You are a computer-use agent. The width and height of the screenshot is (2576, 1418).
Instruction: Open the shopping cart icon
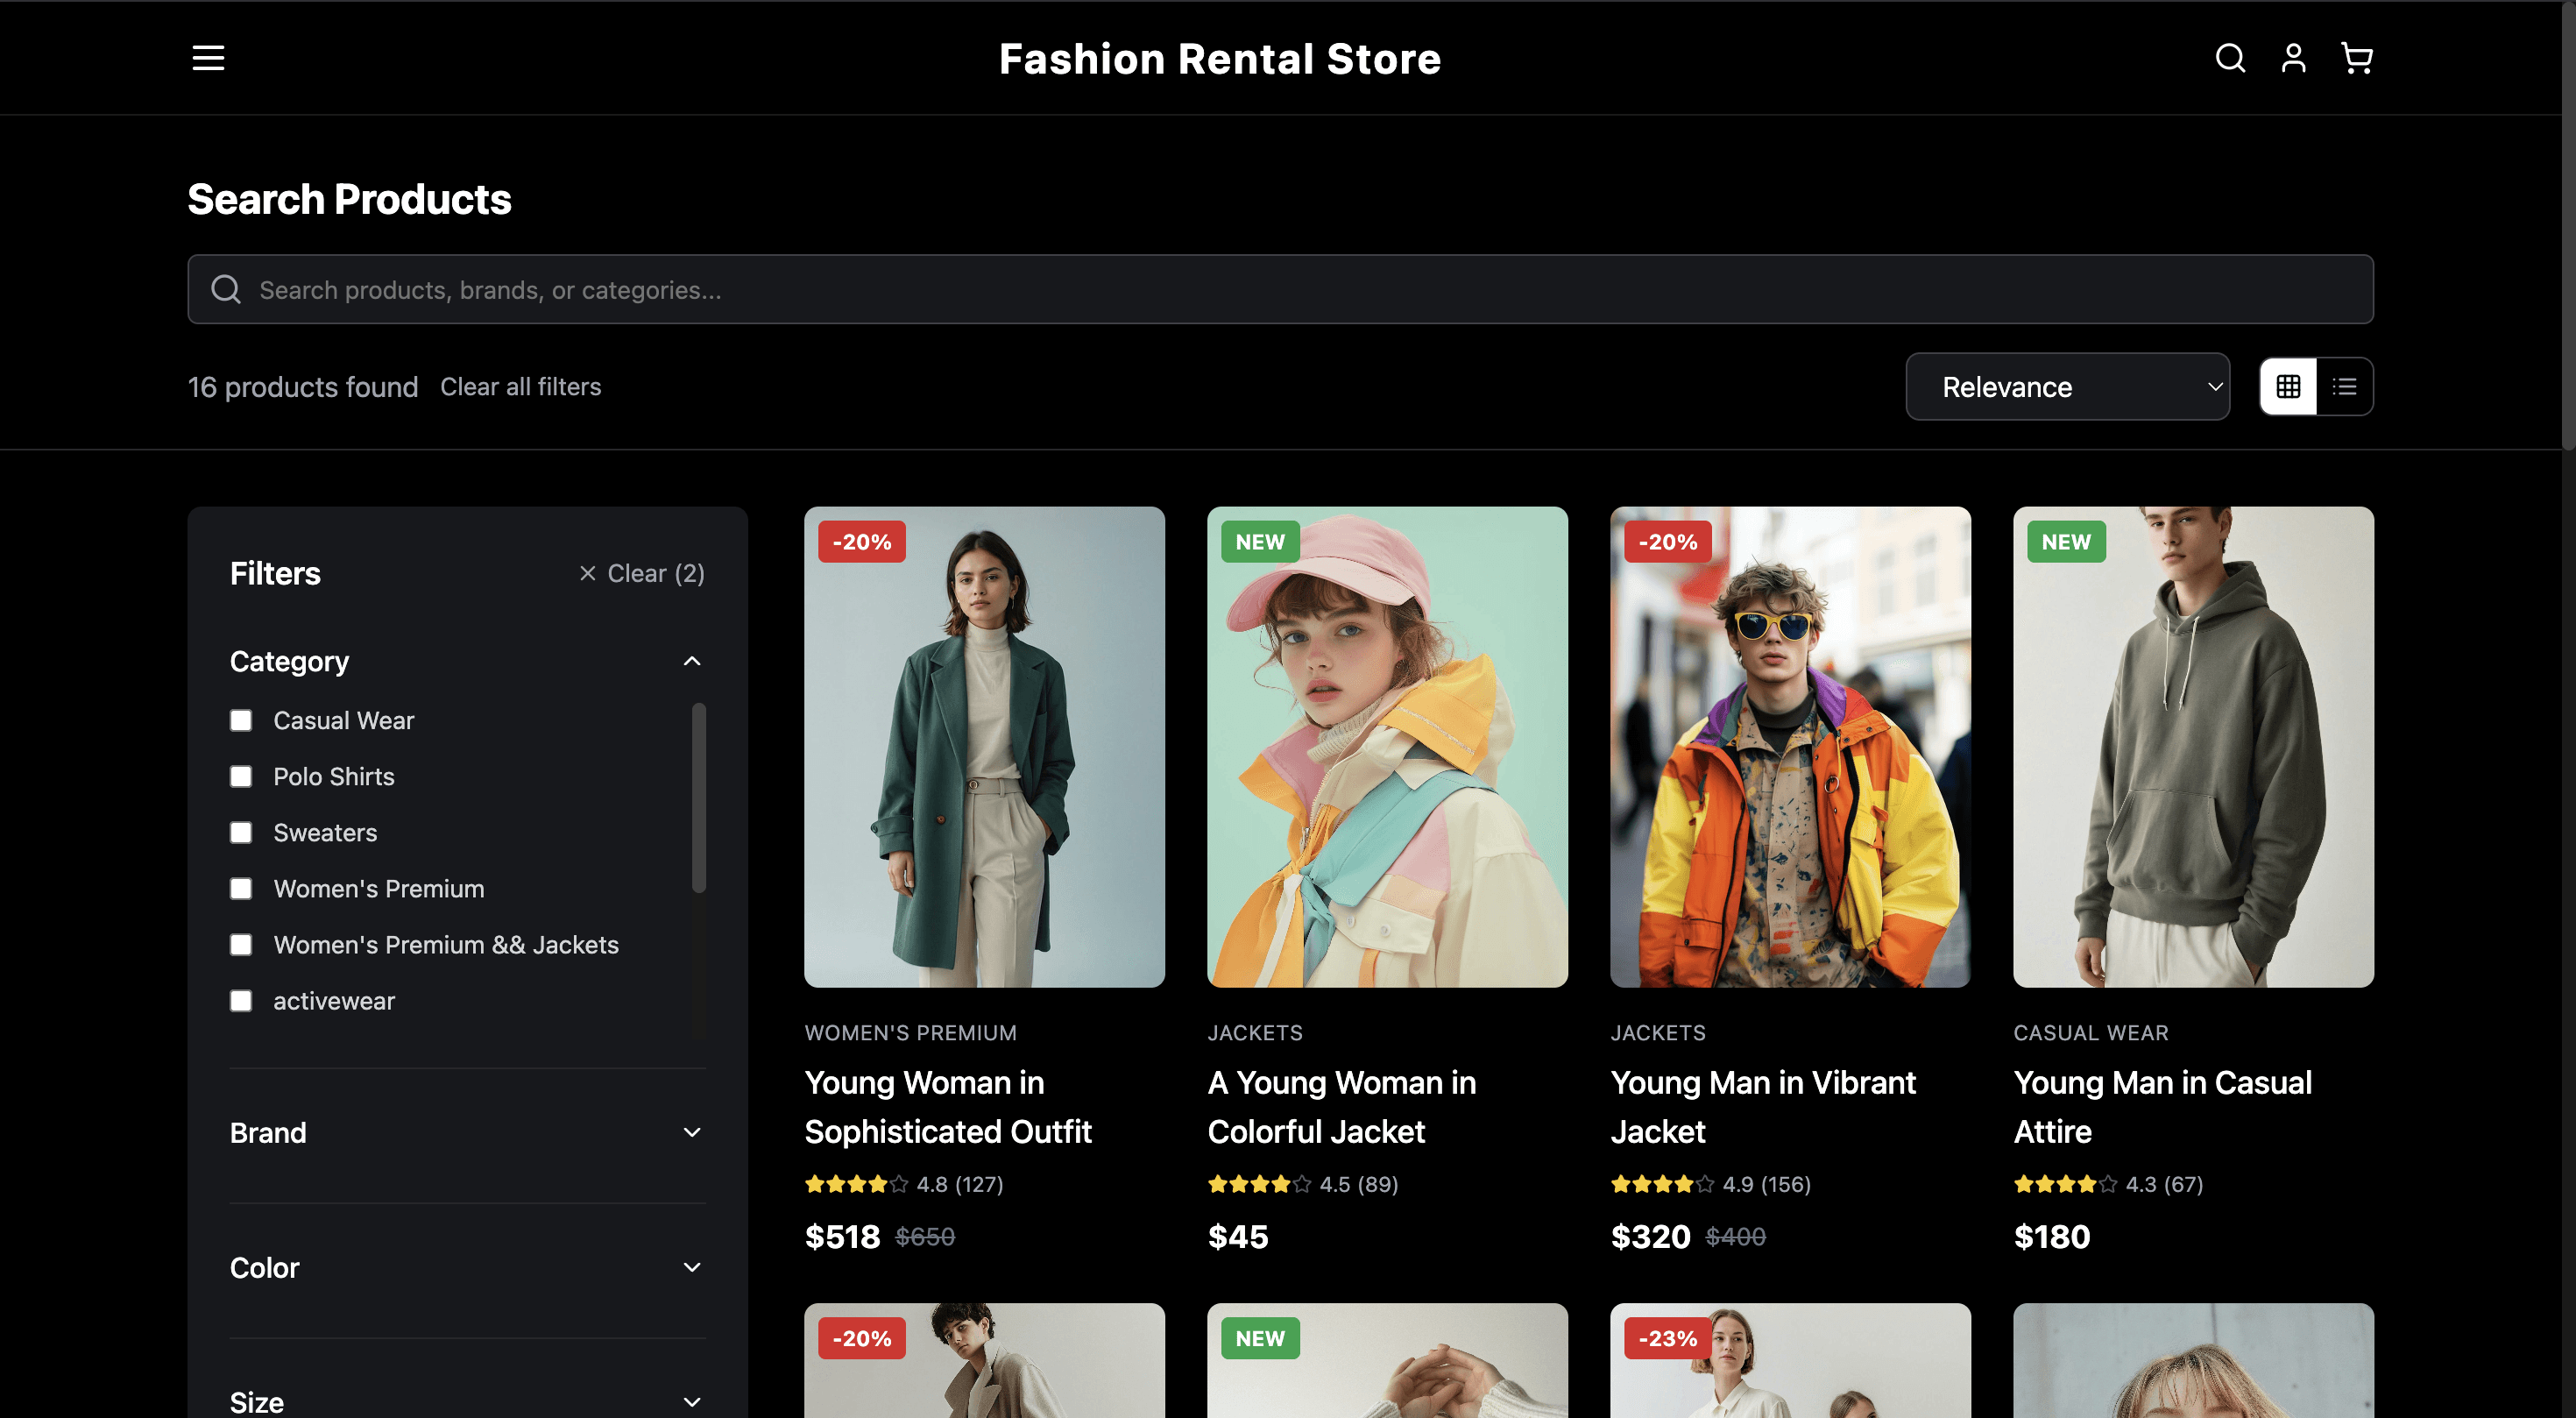click(x=2357, y=58)
